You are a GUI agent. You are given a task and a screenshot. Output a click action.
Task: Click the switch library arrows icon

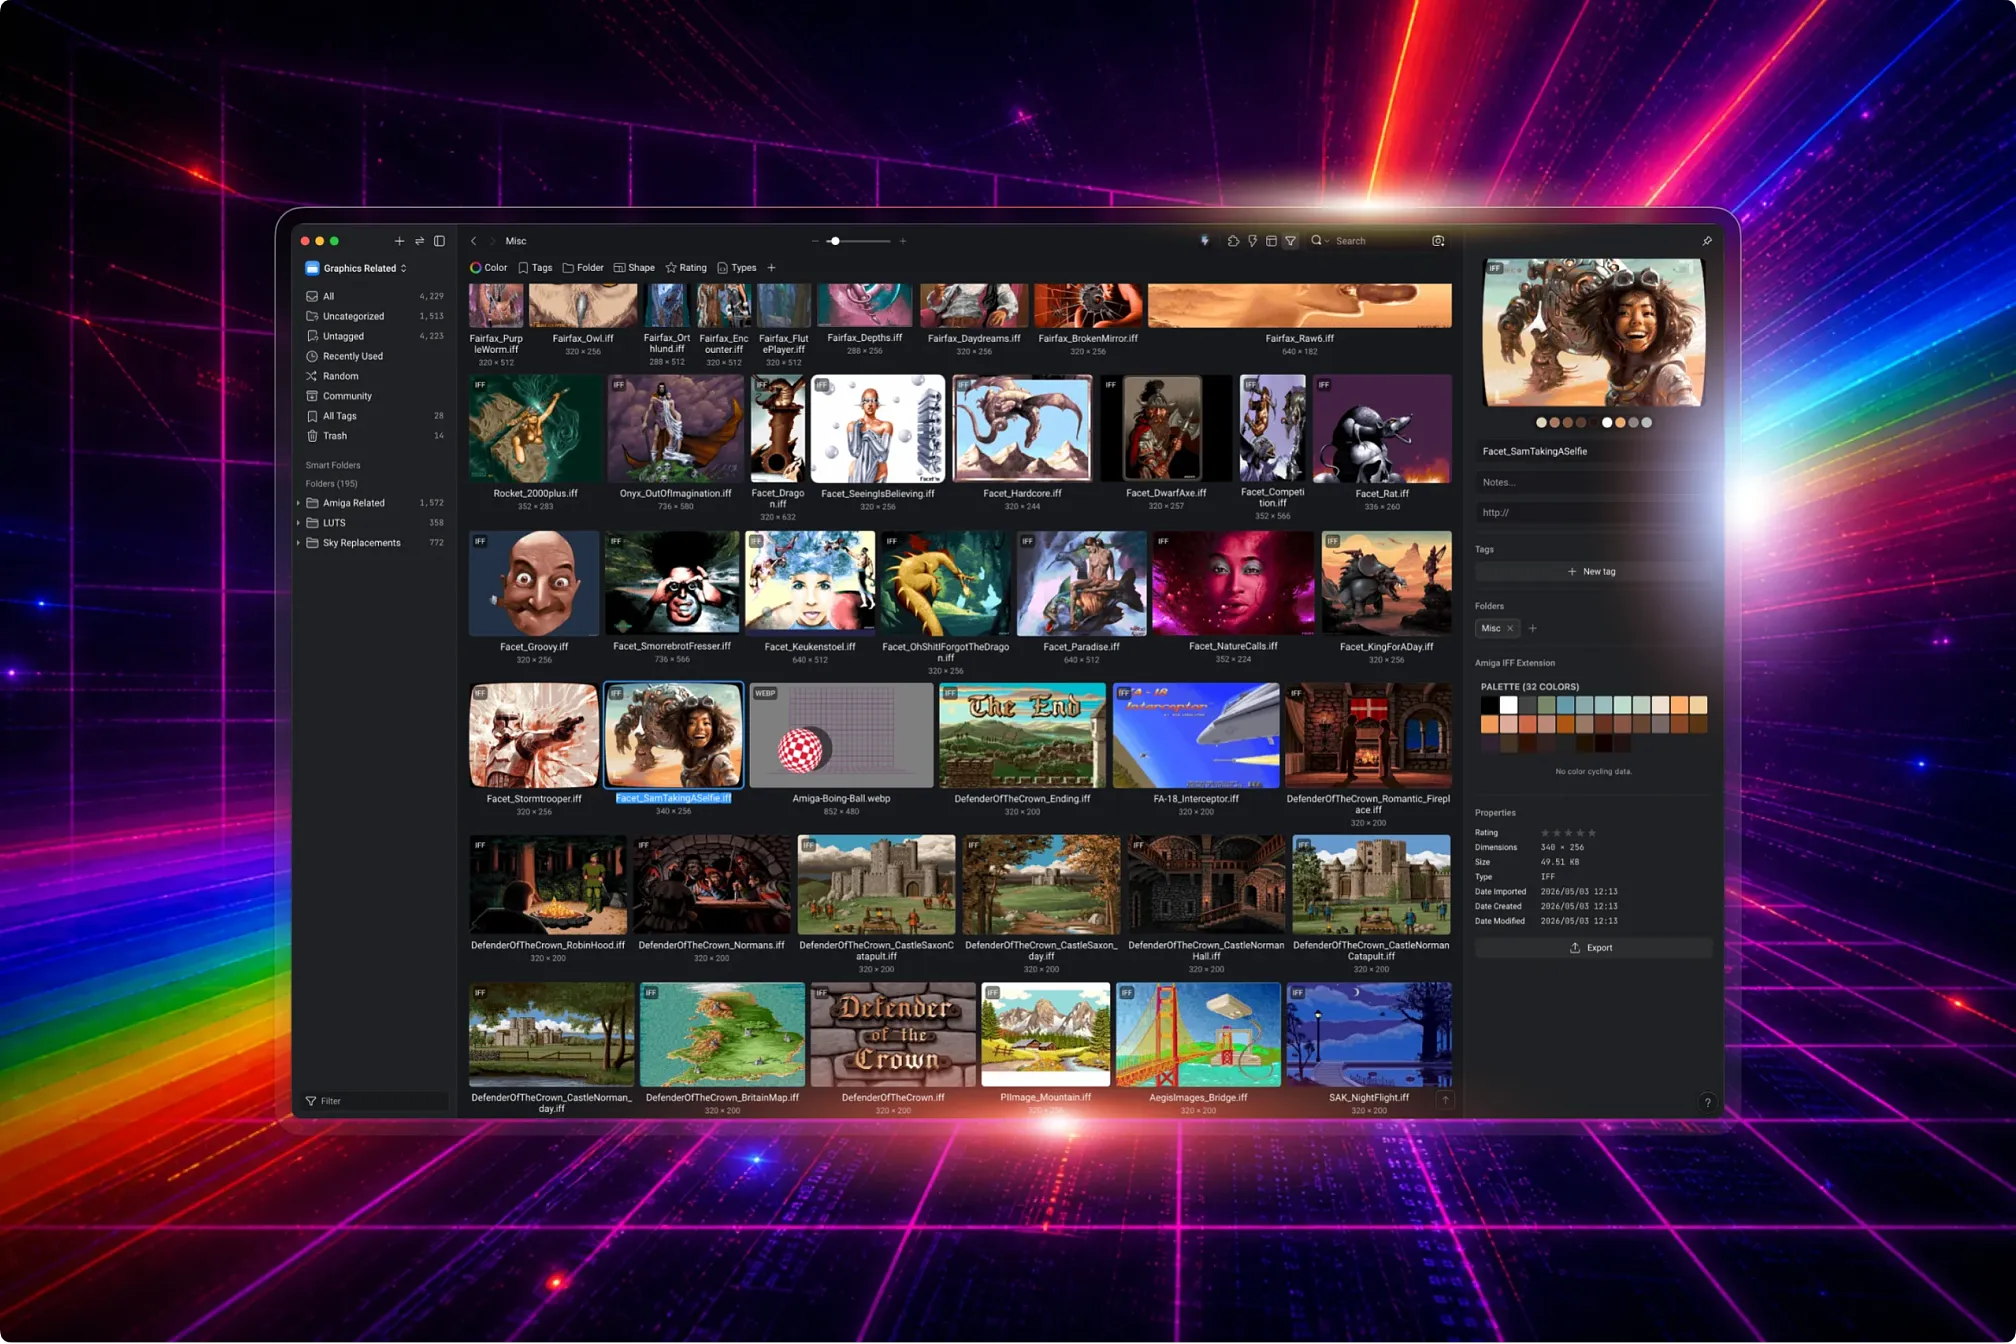[x=420, y=241]
